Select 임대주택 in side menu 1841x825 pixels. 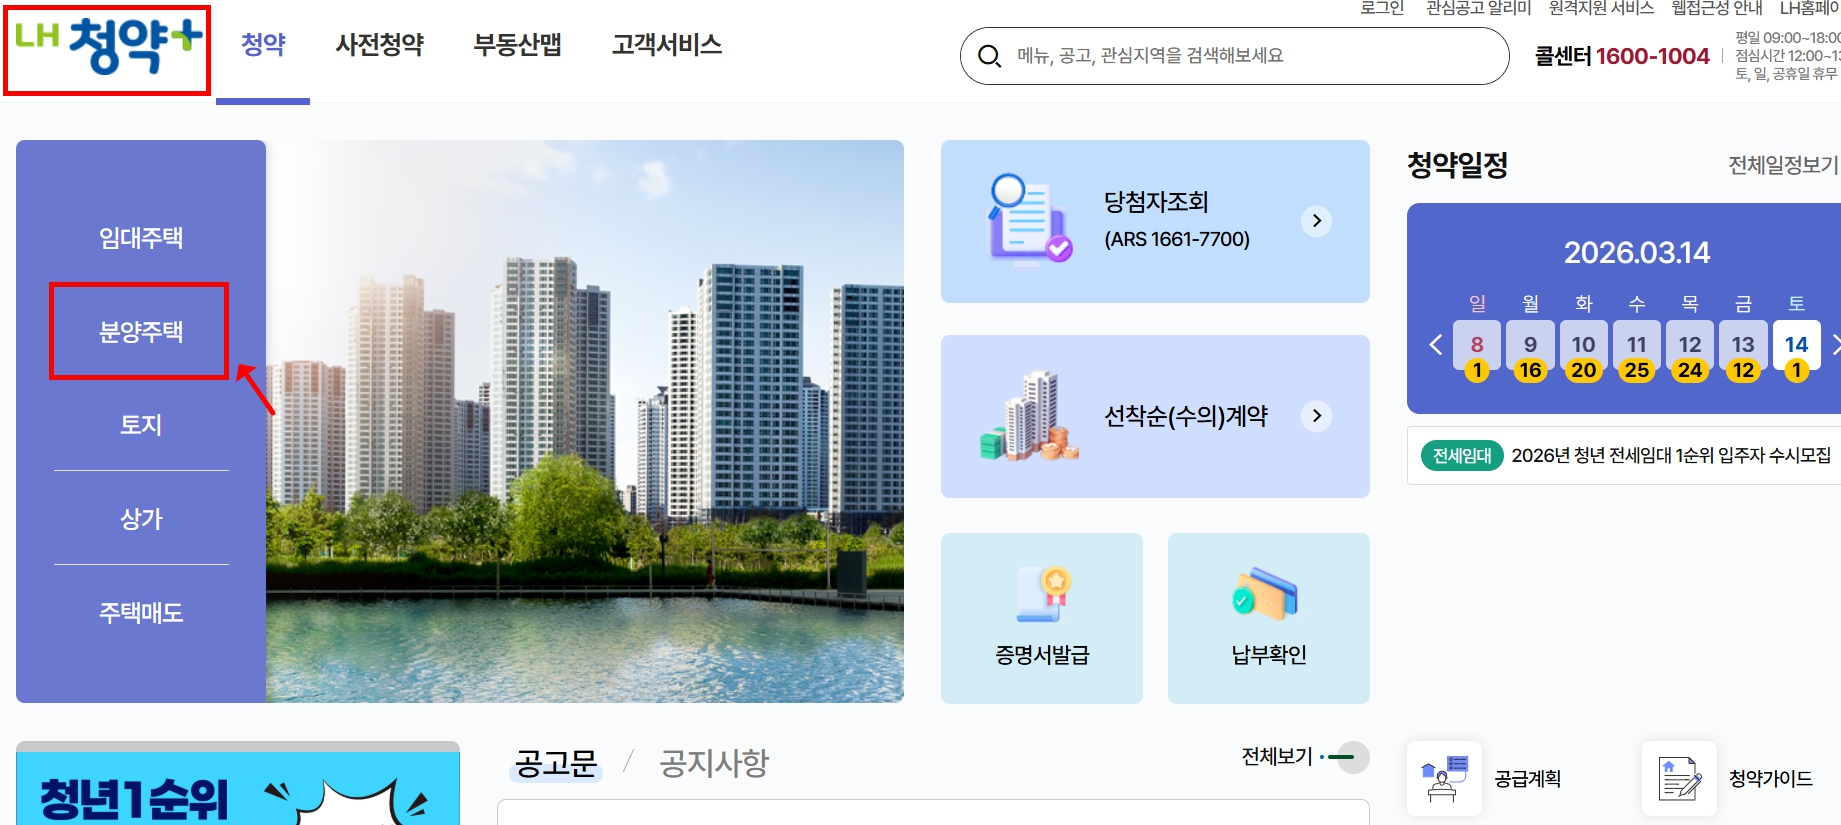(141, 238)
